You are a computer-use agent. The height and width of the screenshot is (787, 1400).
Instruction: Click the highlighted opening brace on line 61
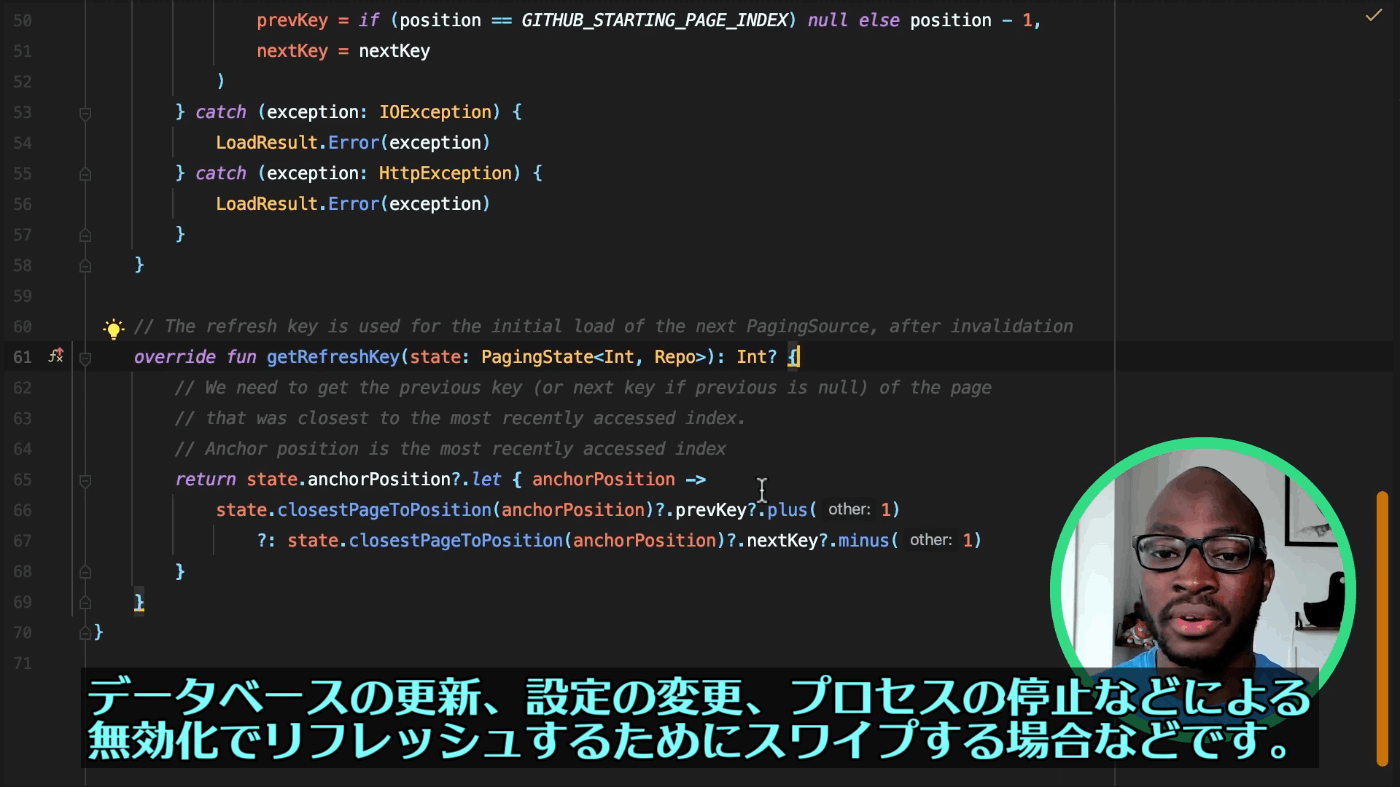click(x=793, y=357)
